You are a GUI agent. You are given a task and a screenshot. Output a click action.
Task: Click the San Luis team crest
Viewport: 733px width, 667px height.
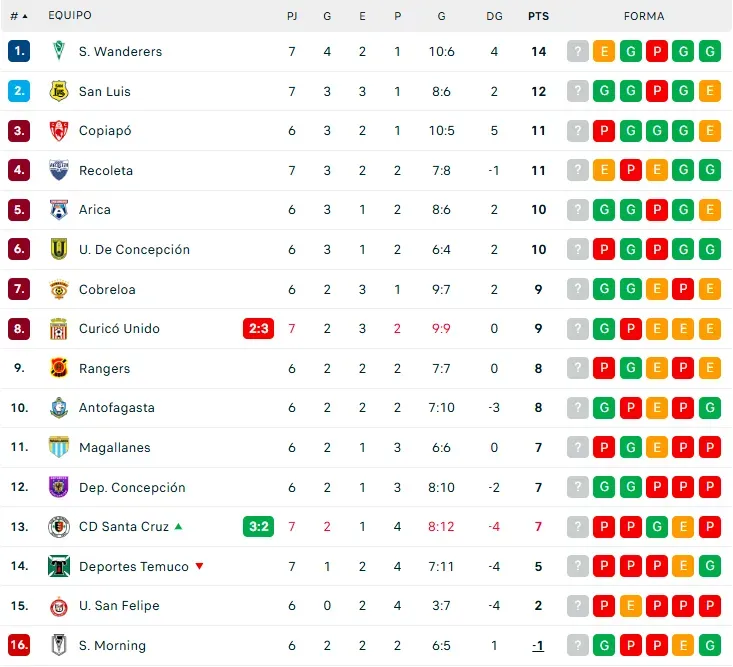click(59, 91)
